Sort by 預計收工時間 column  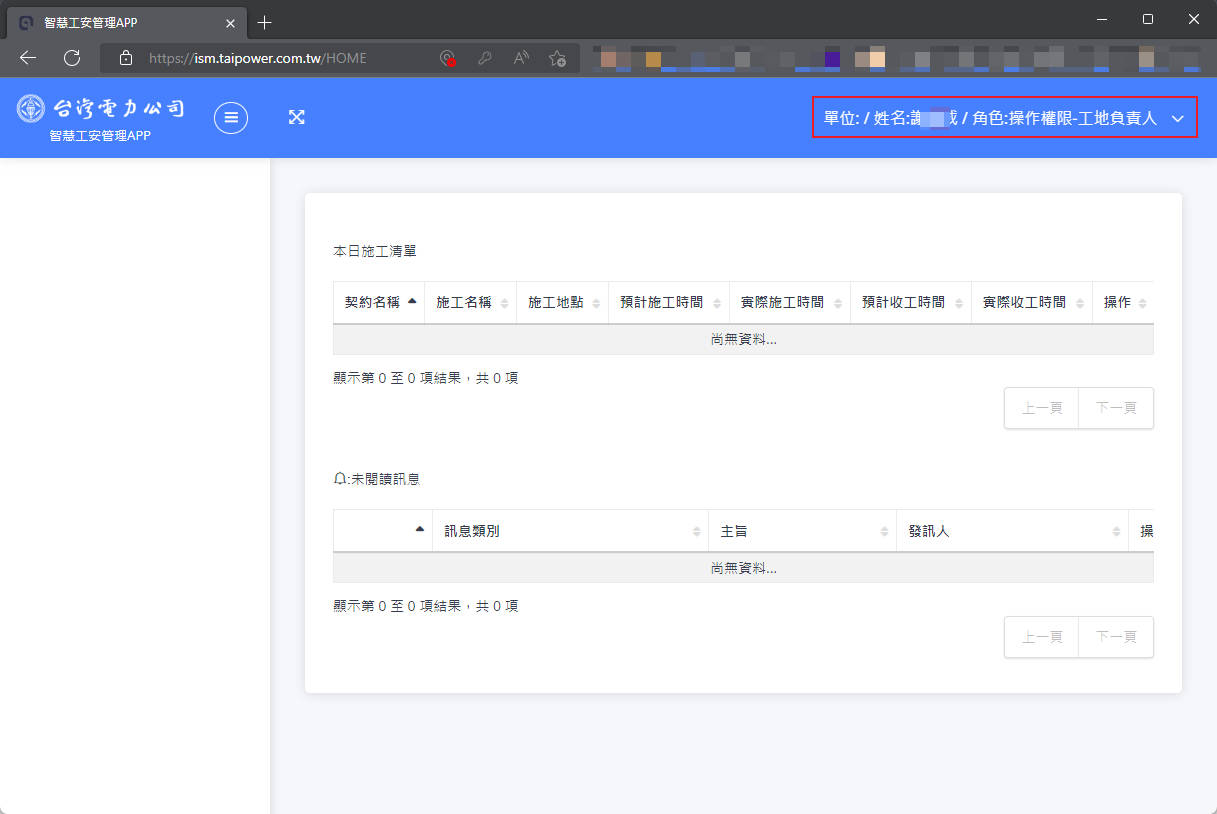(911, 302)
